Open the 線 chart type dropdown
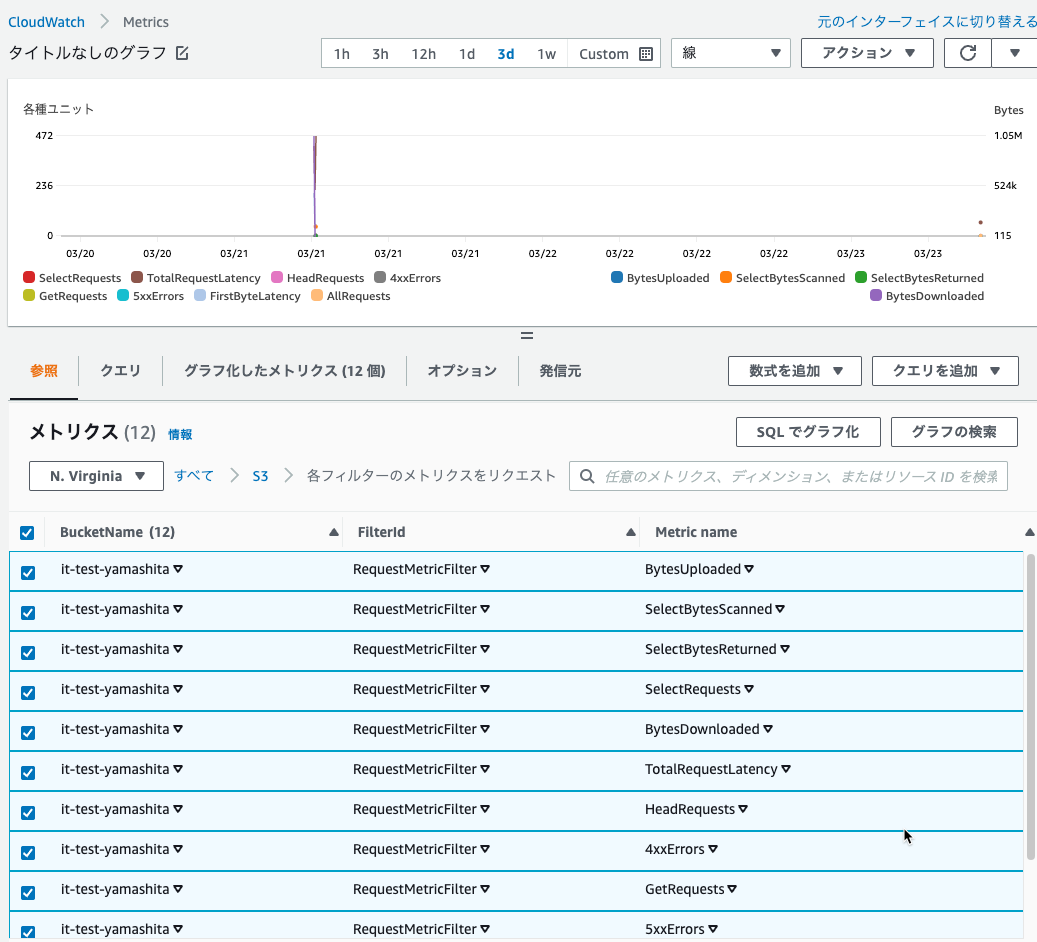 (731, 53)
